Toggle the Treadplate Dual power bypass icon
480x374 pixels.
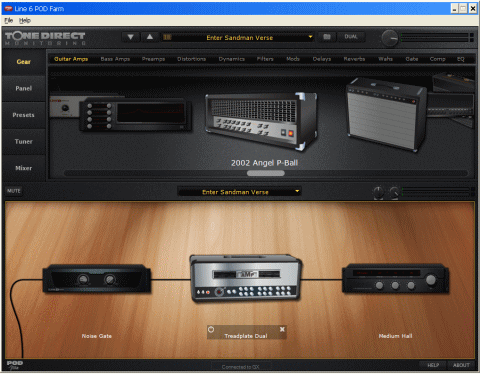pos(211,329)
